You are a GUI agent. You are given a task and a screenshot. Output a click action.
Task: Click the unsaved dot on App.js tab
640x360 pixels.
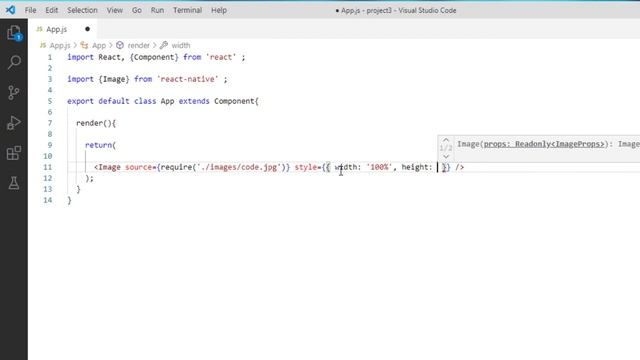tap(87, 29)
